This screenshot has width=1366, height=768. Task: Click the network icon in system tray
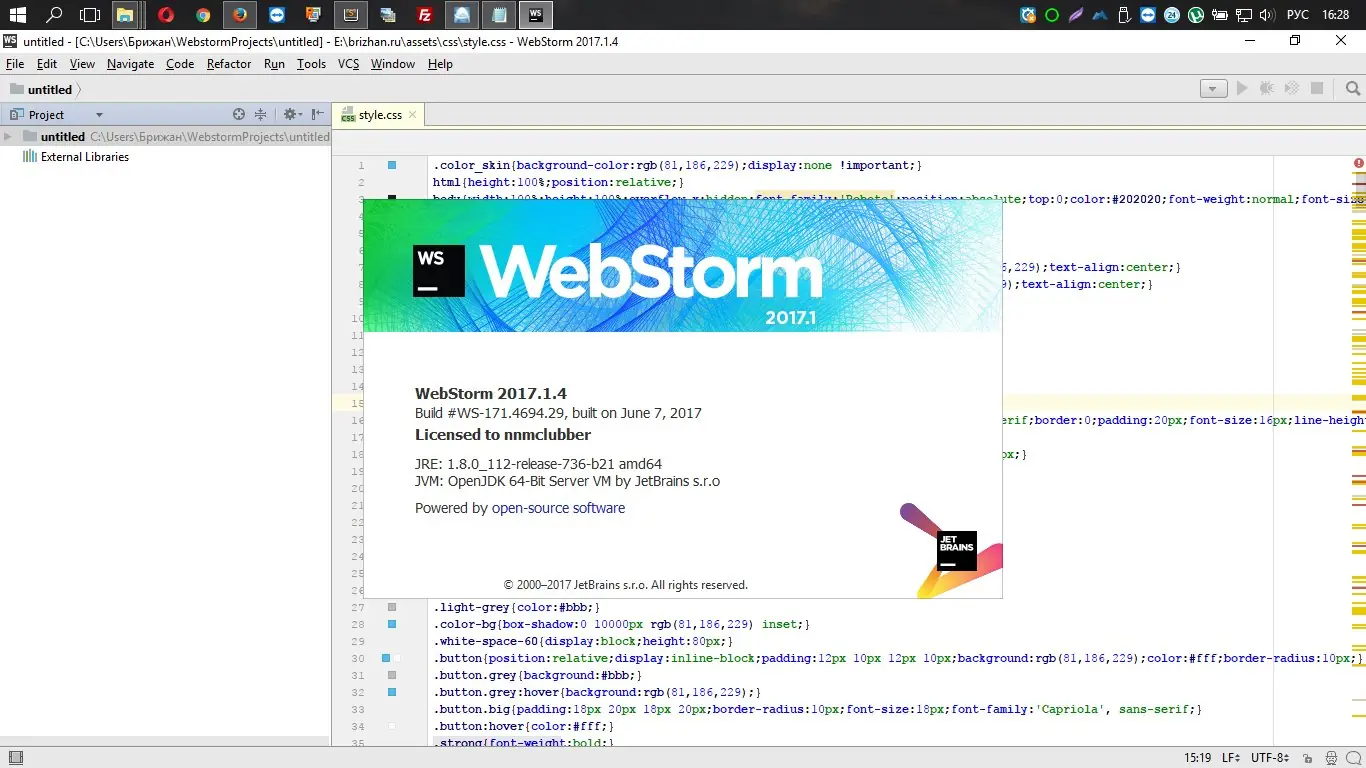click(x=1242, y=15)
